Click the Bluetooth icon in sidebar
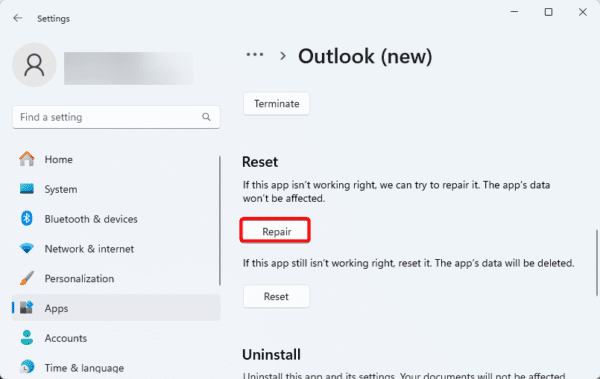The width and height of the screenshot is (600, 379). [x=27, y=219]
